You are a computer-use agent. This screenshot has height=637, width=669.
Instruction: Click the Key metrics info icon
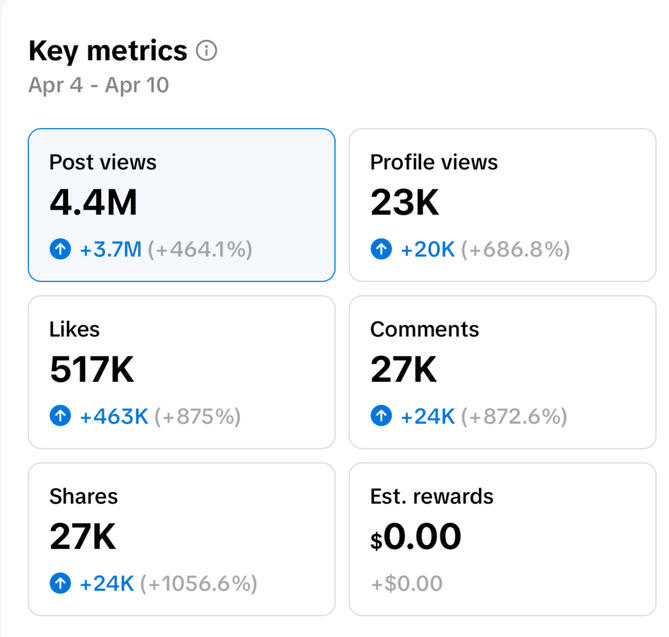[207, 51]
